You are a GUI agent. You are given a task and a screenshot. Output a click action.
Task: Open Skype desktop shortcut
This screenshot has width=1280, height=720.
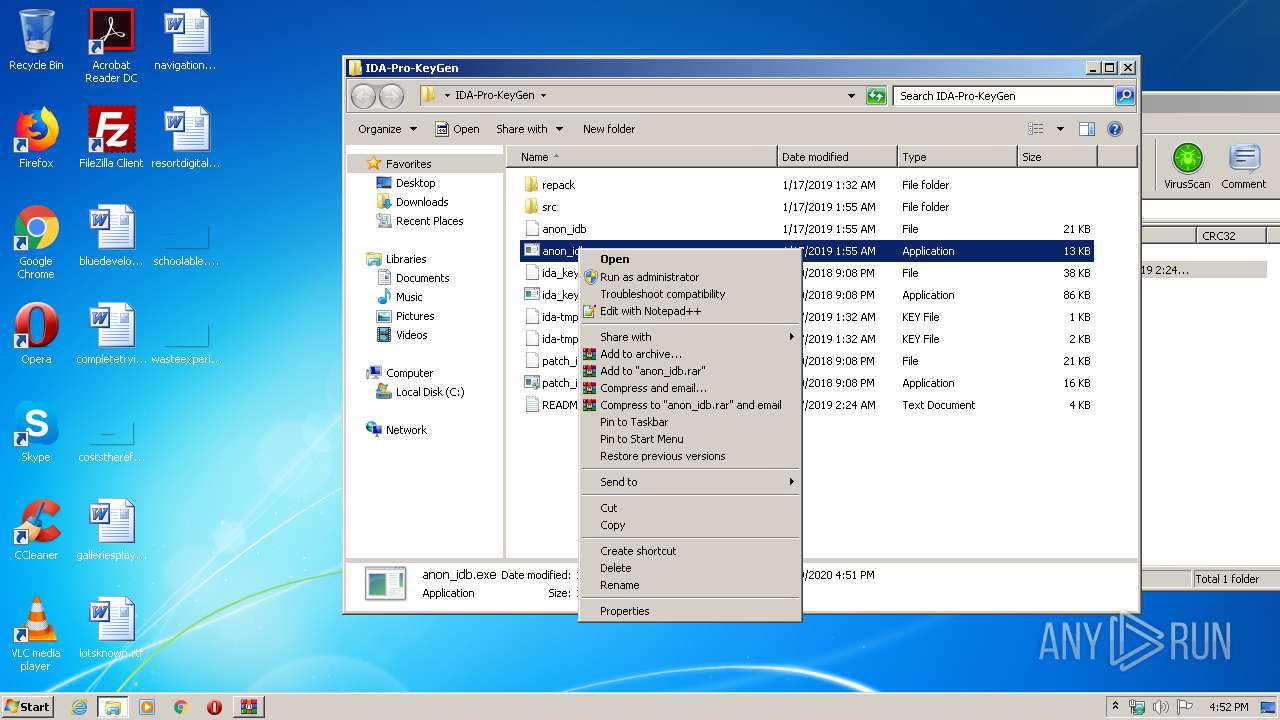point(36,432)
